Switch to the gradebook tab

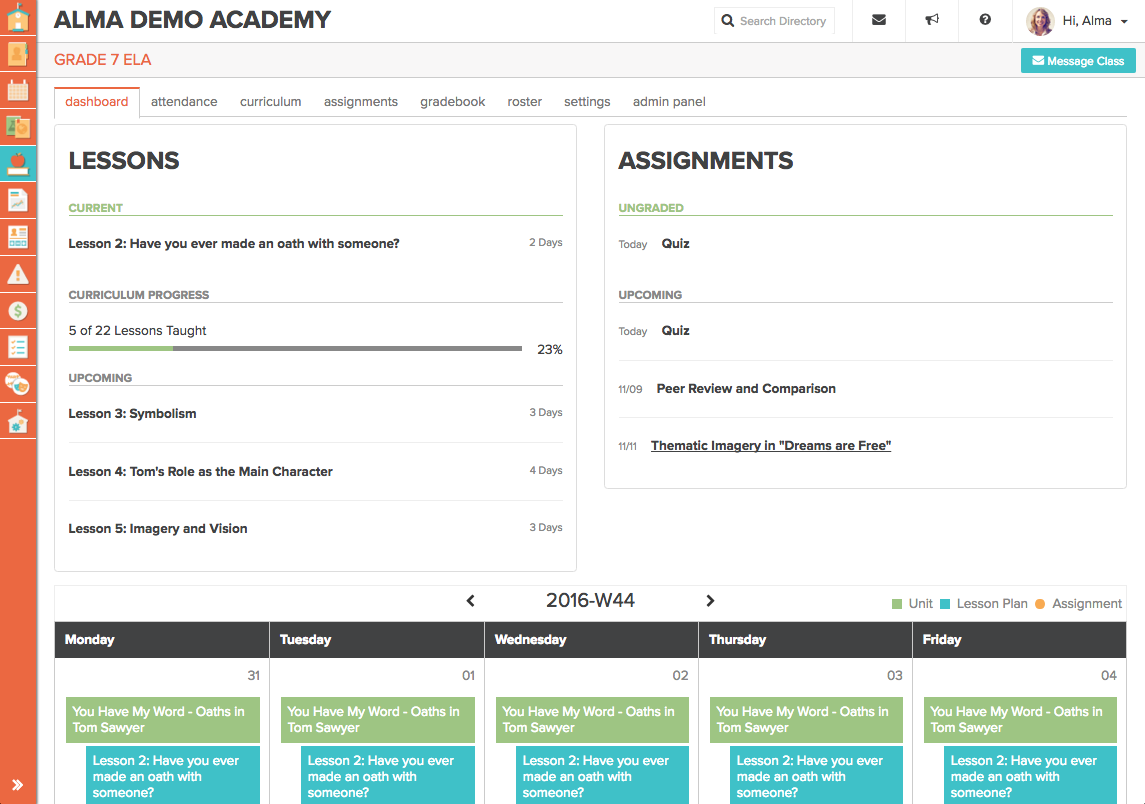point(452,102)
